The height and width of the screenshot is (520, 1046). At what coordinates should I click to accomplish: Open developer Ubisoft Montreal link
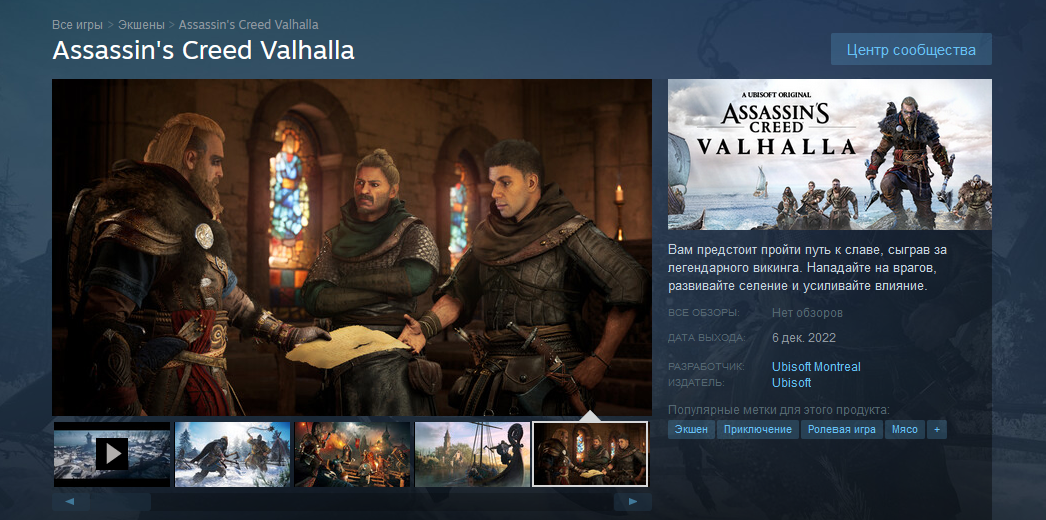point(816,367)
